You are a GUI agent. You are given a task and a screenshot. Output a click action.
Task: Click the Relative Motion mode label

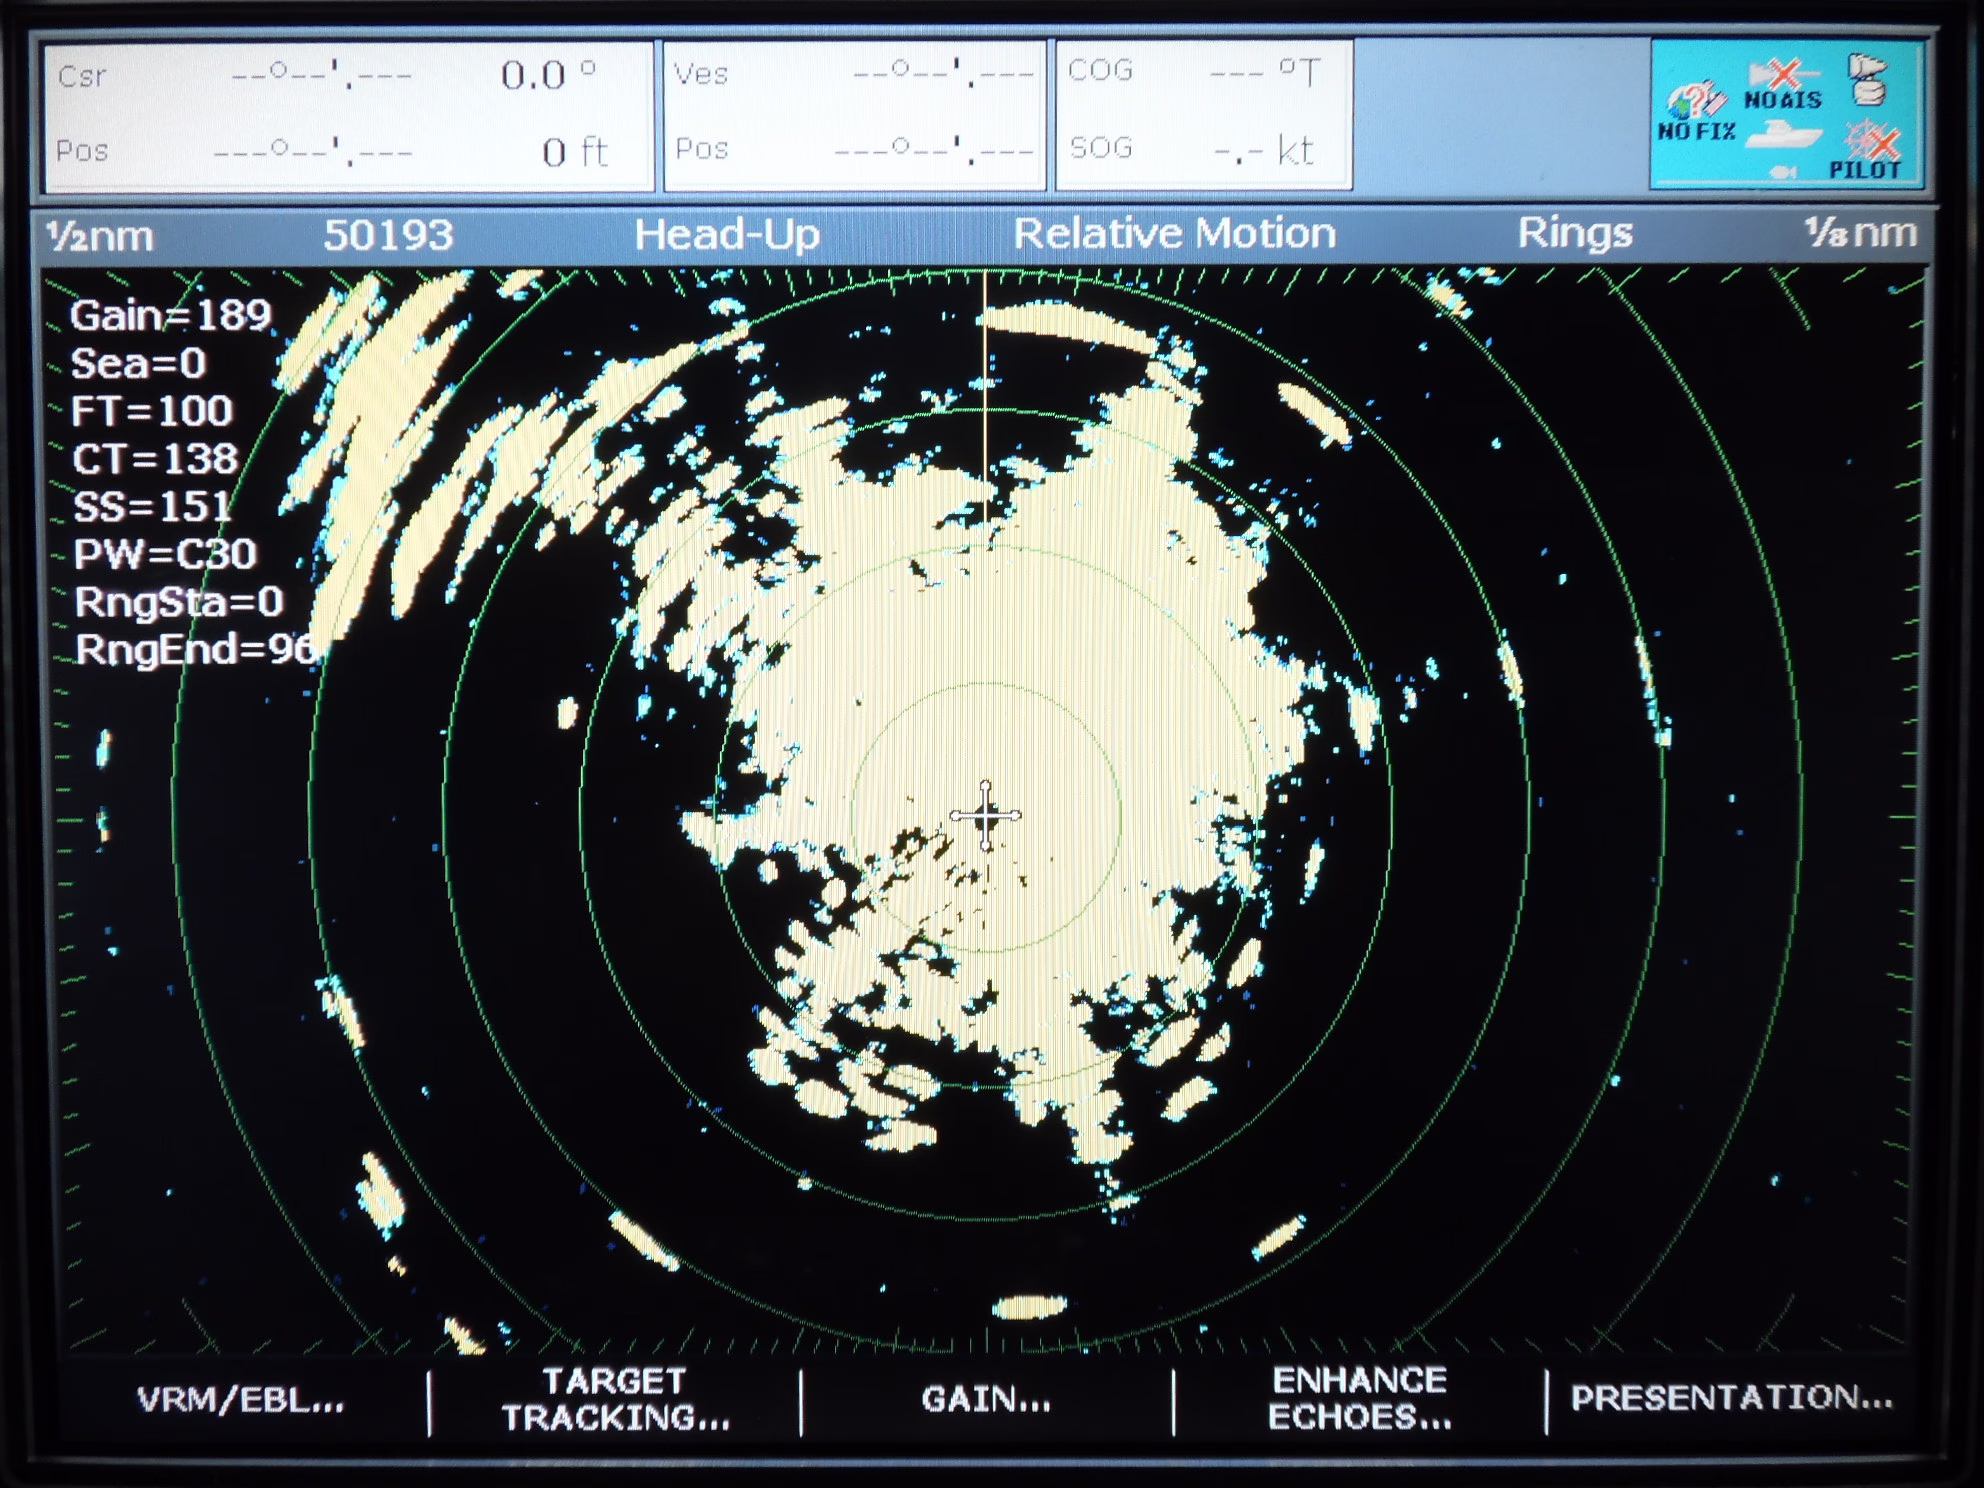click(1175, 233)
